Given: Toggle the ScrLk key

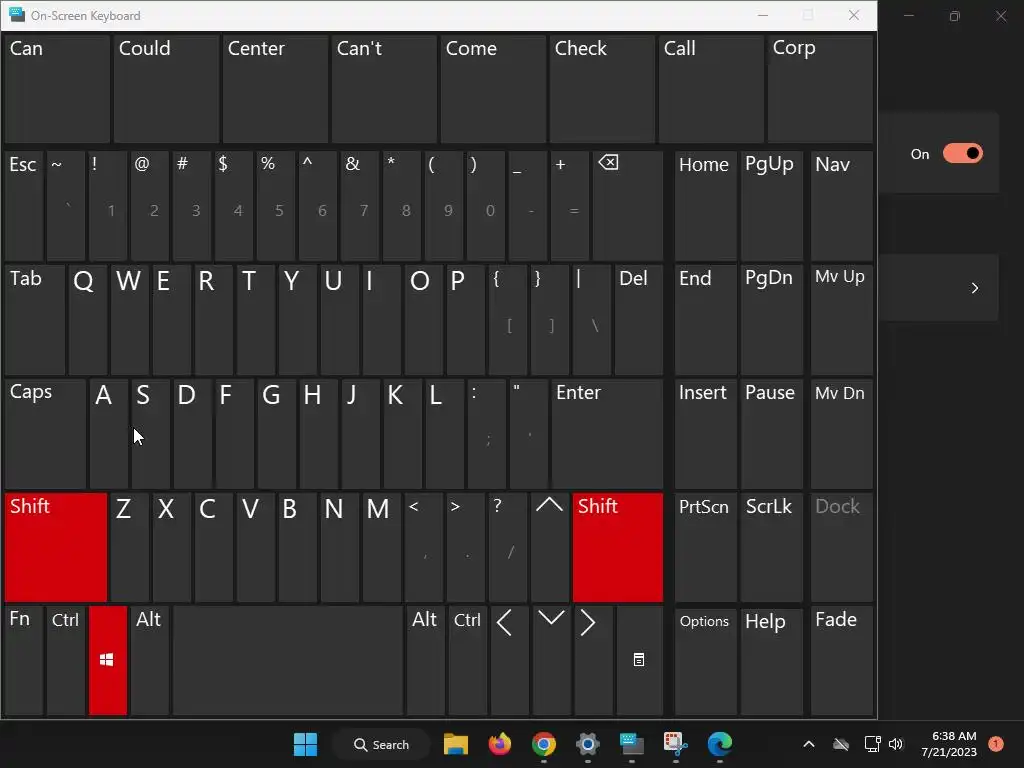Looking at the screenshot, I should pos(772,547).
